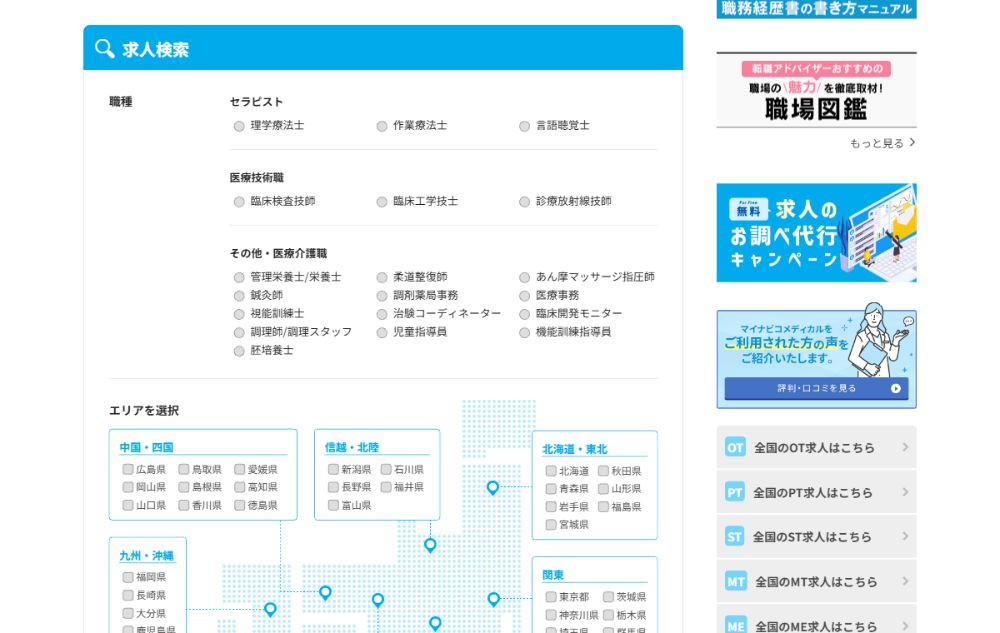
Task: Tick the 岡山県 checkbox
Action: [128, 487]
